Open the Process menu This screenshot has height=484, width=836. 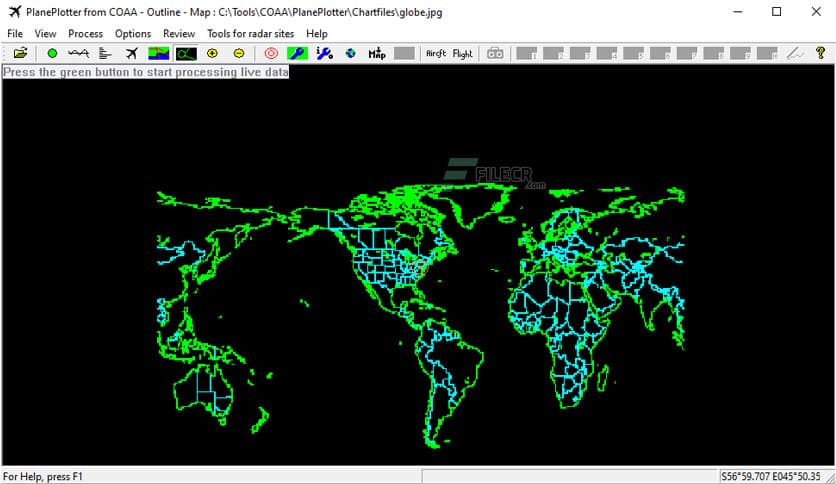(85, 34)
